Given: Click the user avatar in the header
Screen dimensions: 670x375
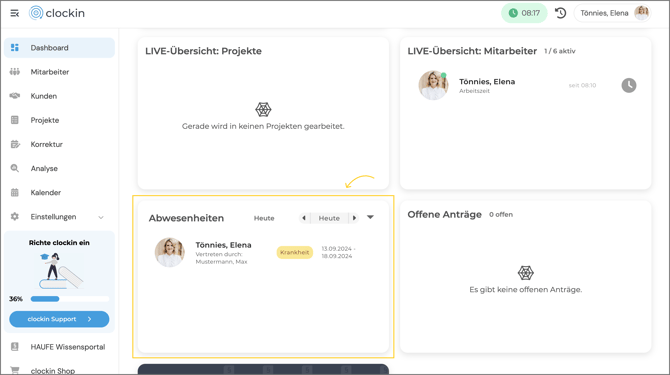Looking at the screenshot, I should [641, 13].
